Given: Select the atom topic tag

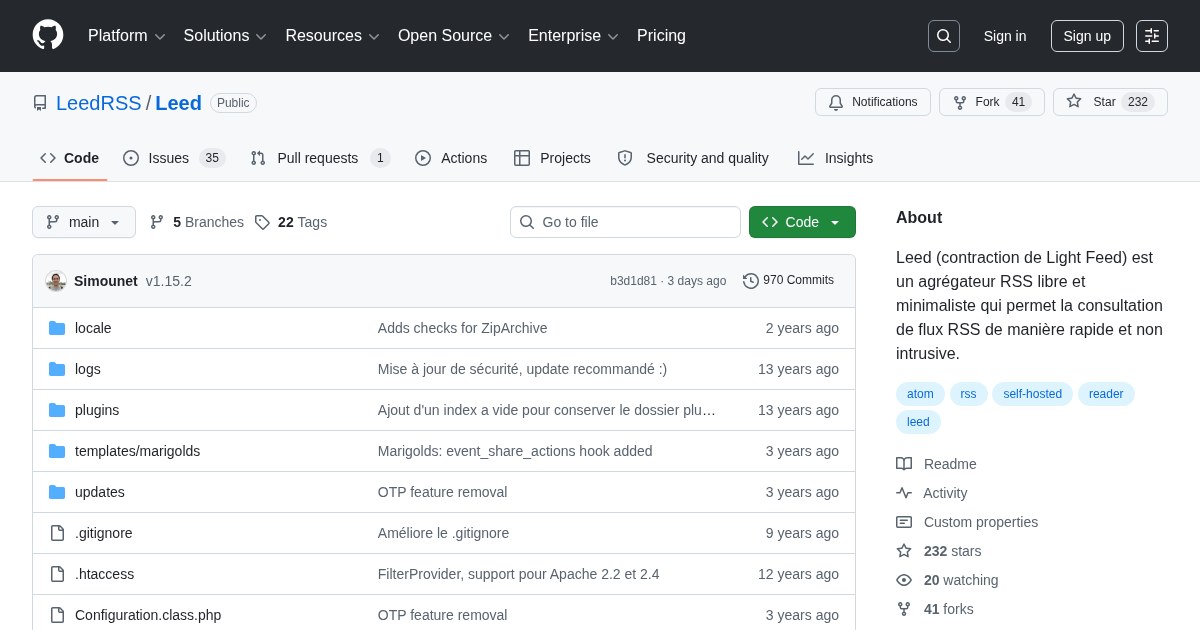Looking at the screenshot, I should point(920,394).
